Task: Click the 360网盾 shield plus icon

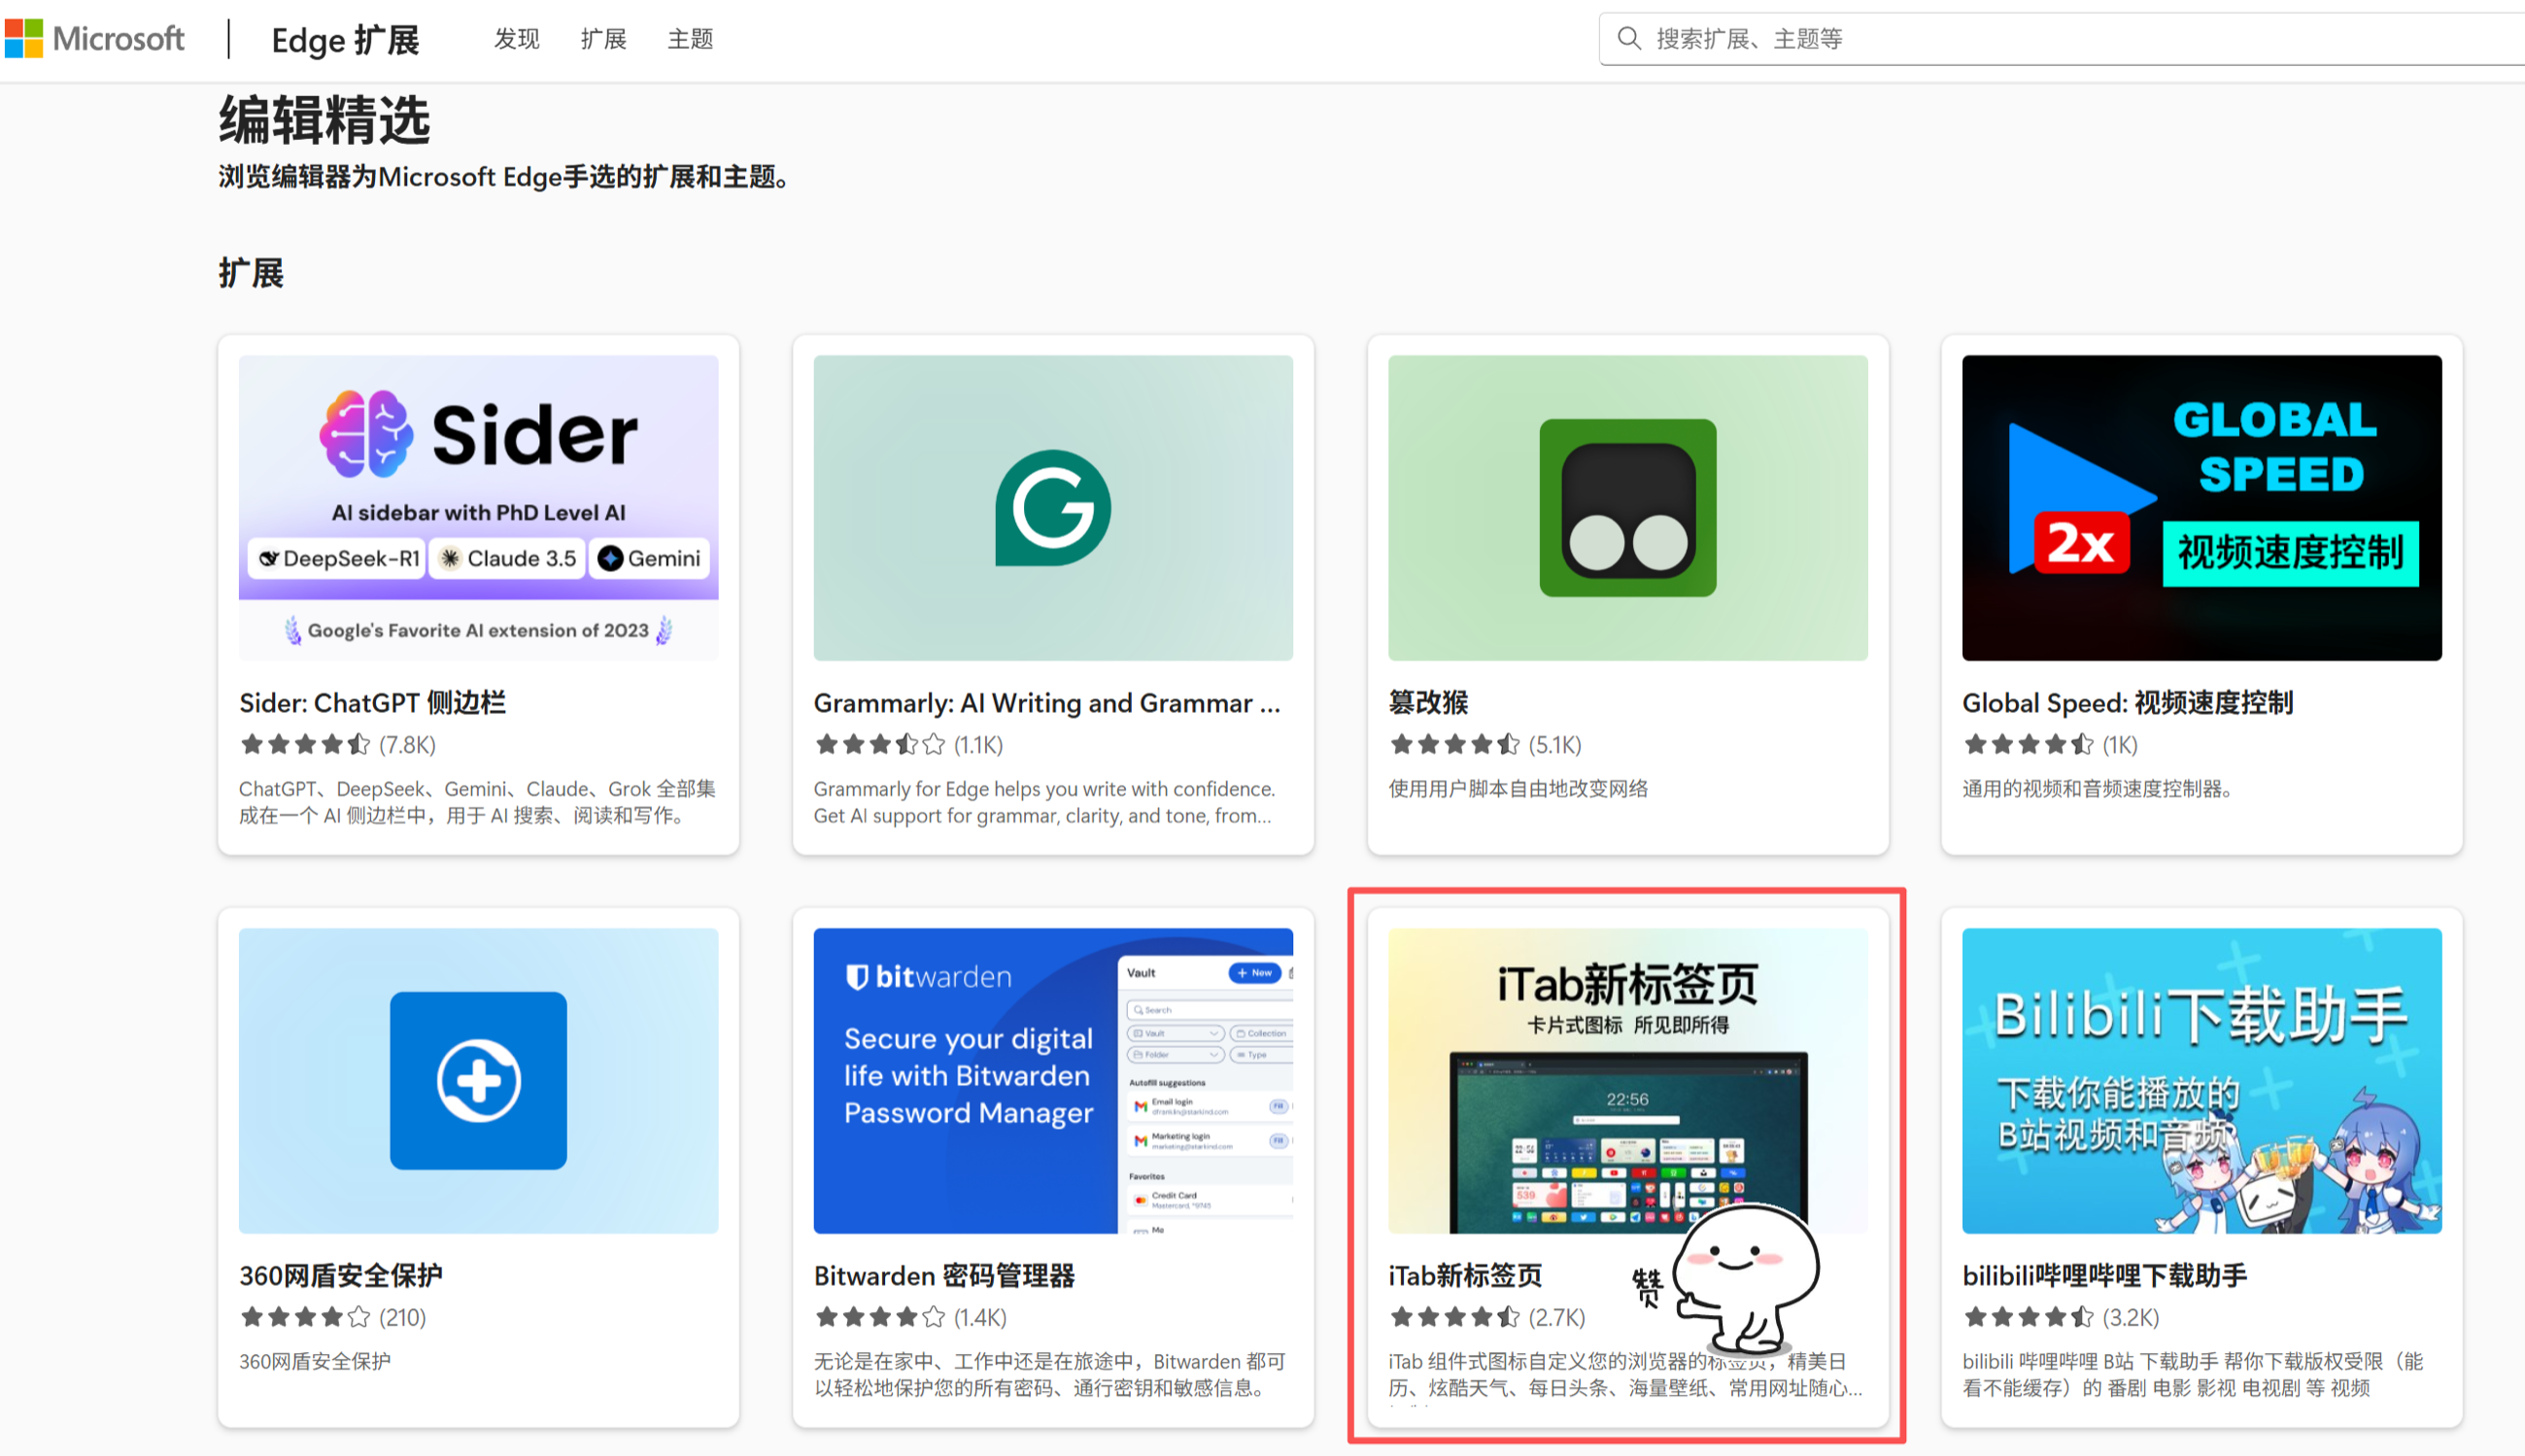Action: 478,1080
